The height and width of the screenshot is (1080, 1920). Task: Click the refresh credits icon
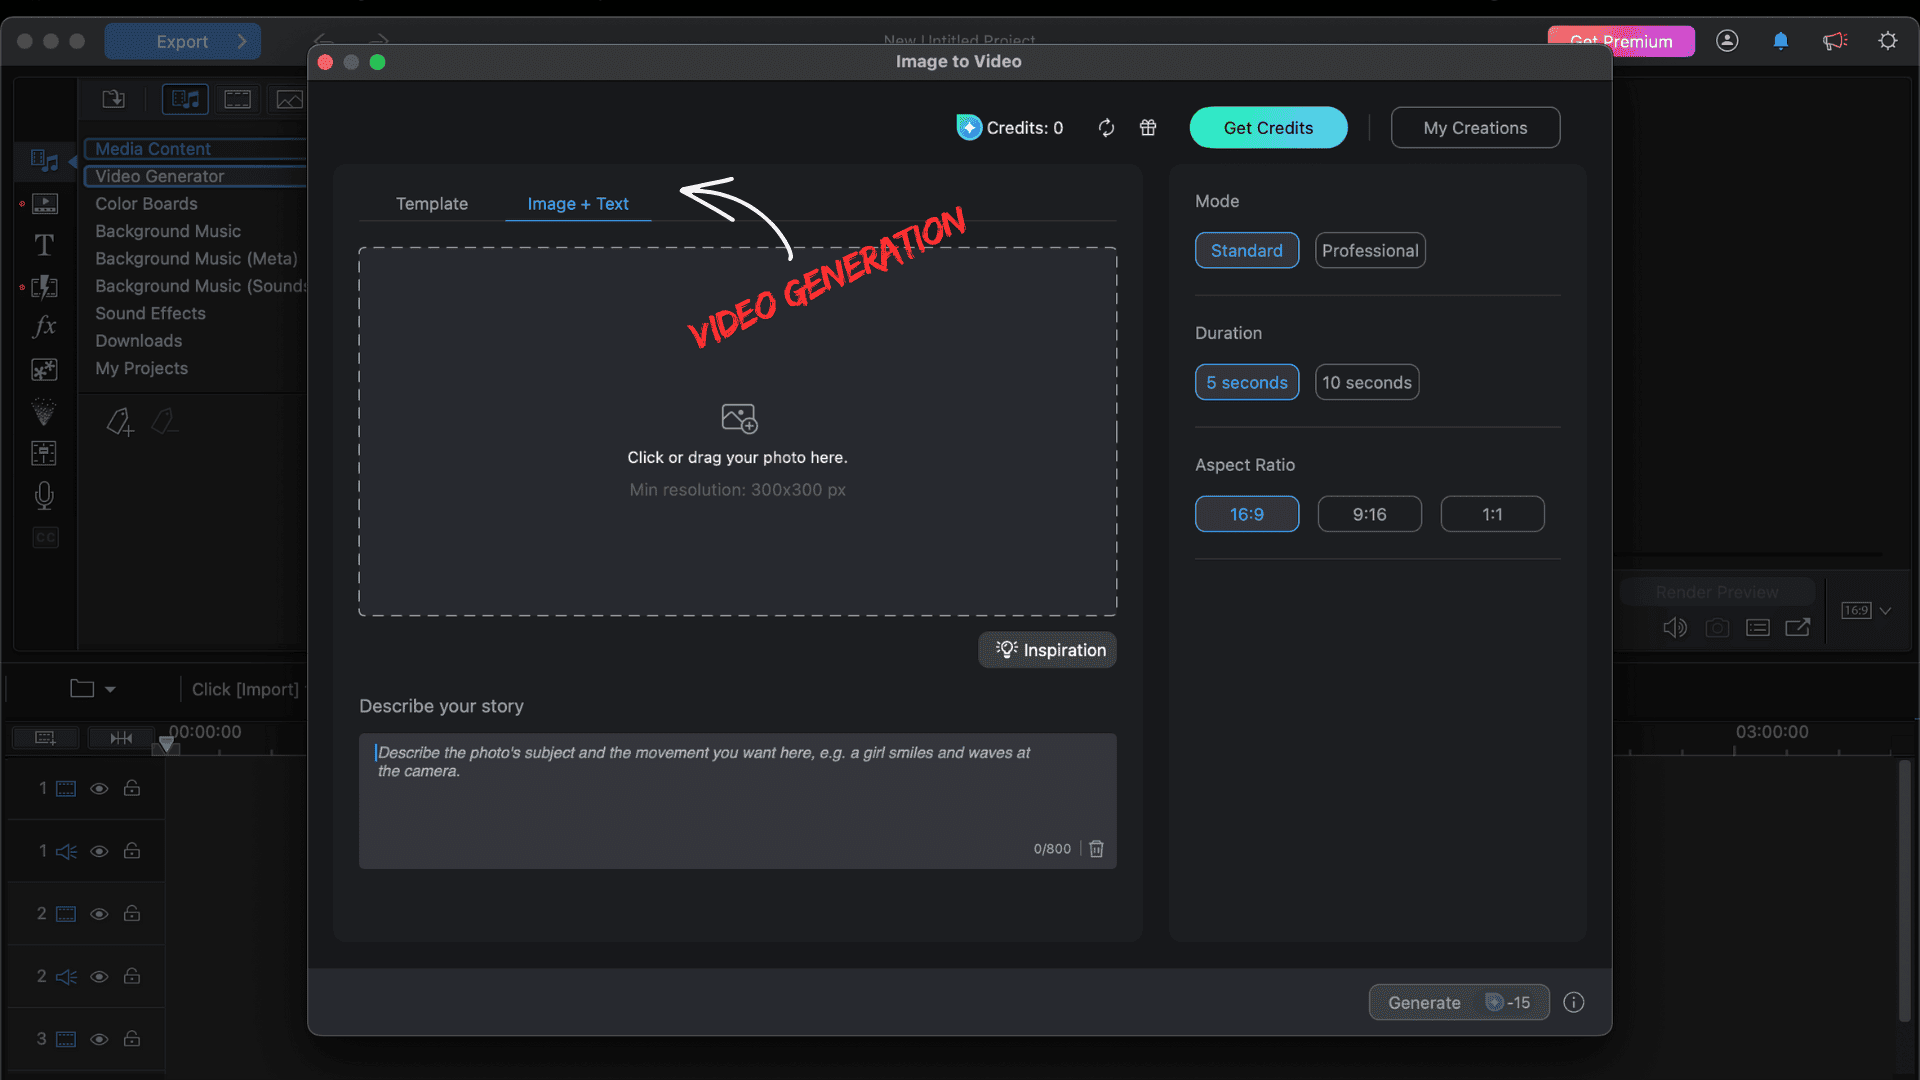1106,128
